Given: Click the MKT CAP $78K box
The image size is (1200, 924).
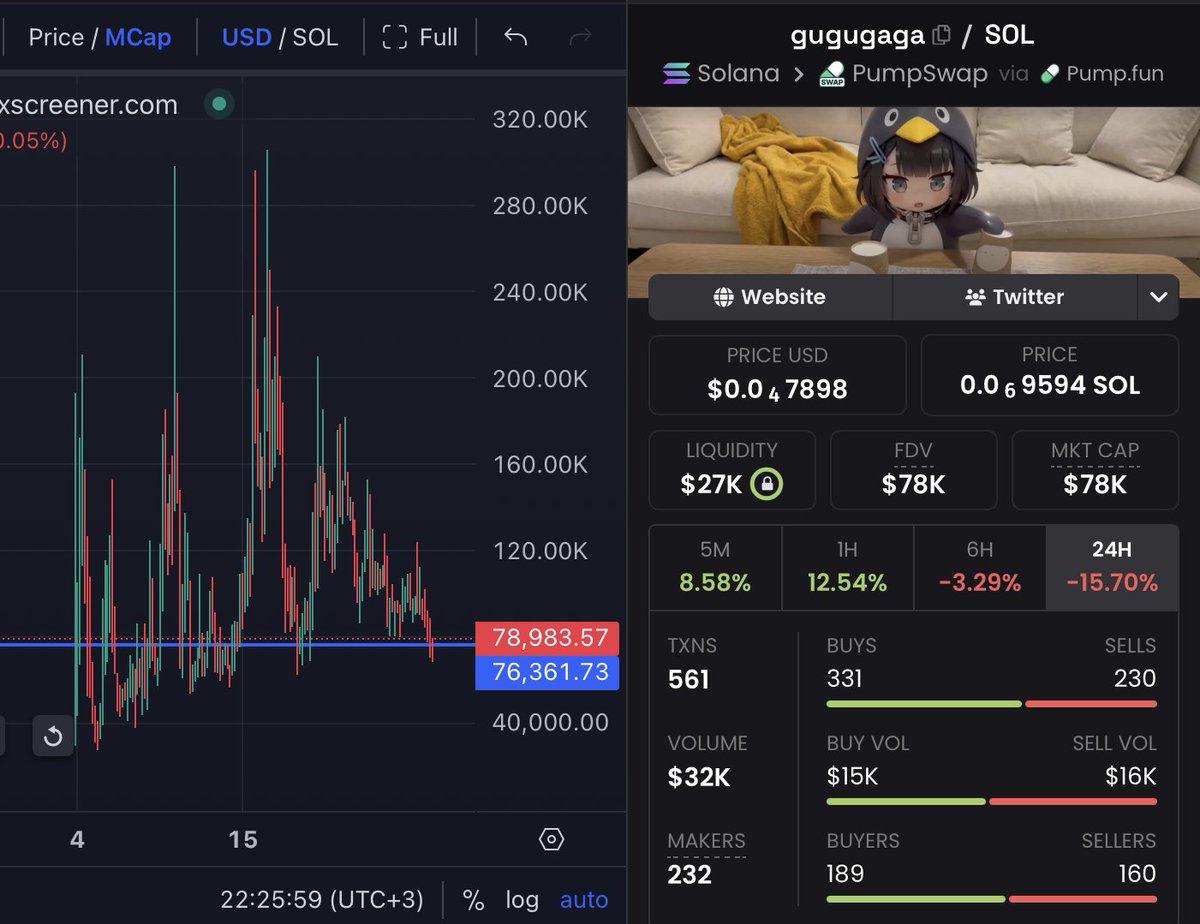Looking at the screenshot, I should click(1095, 470).
